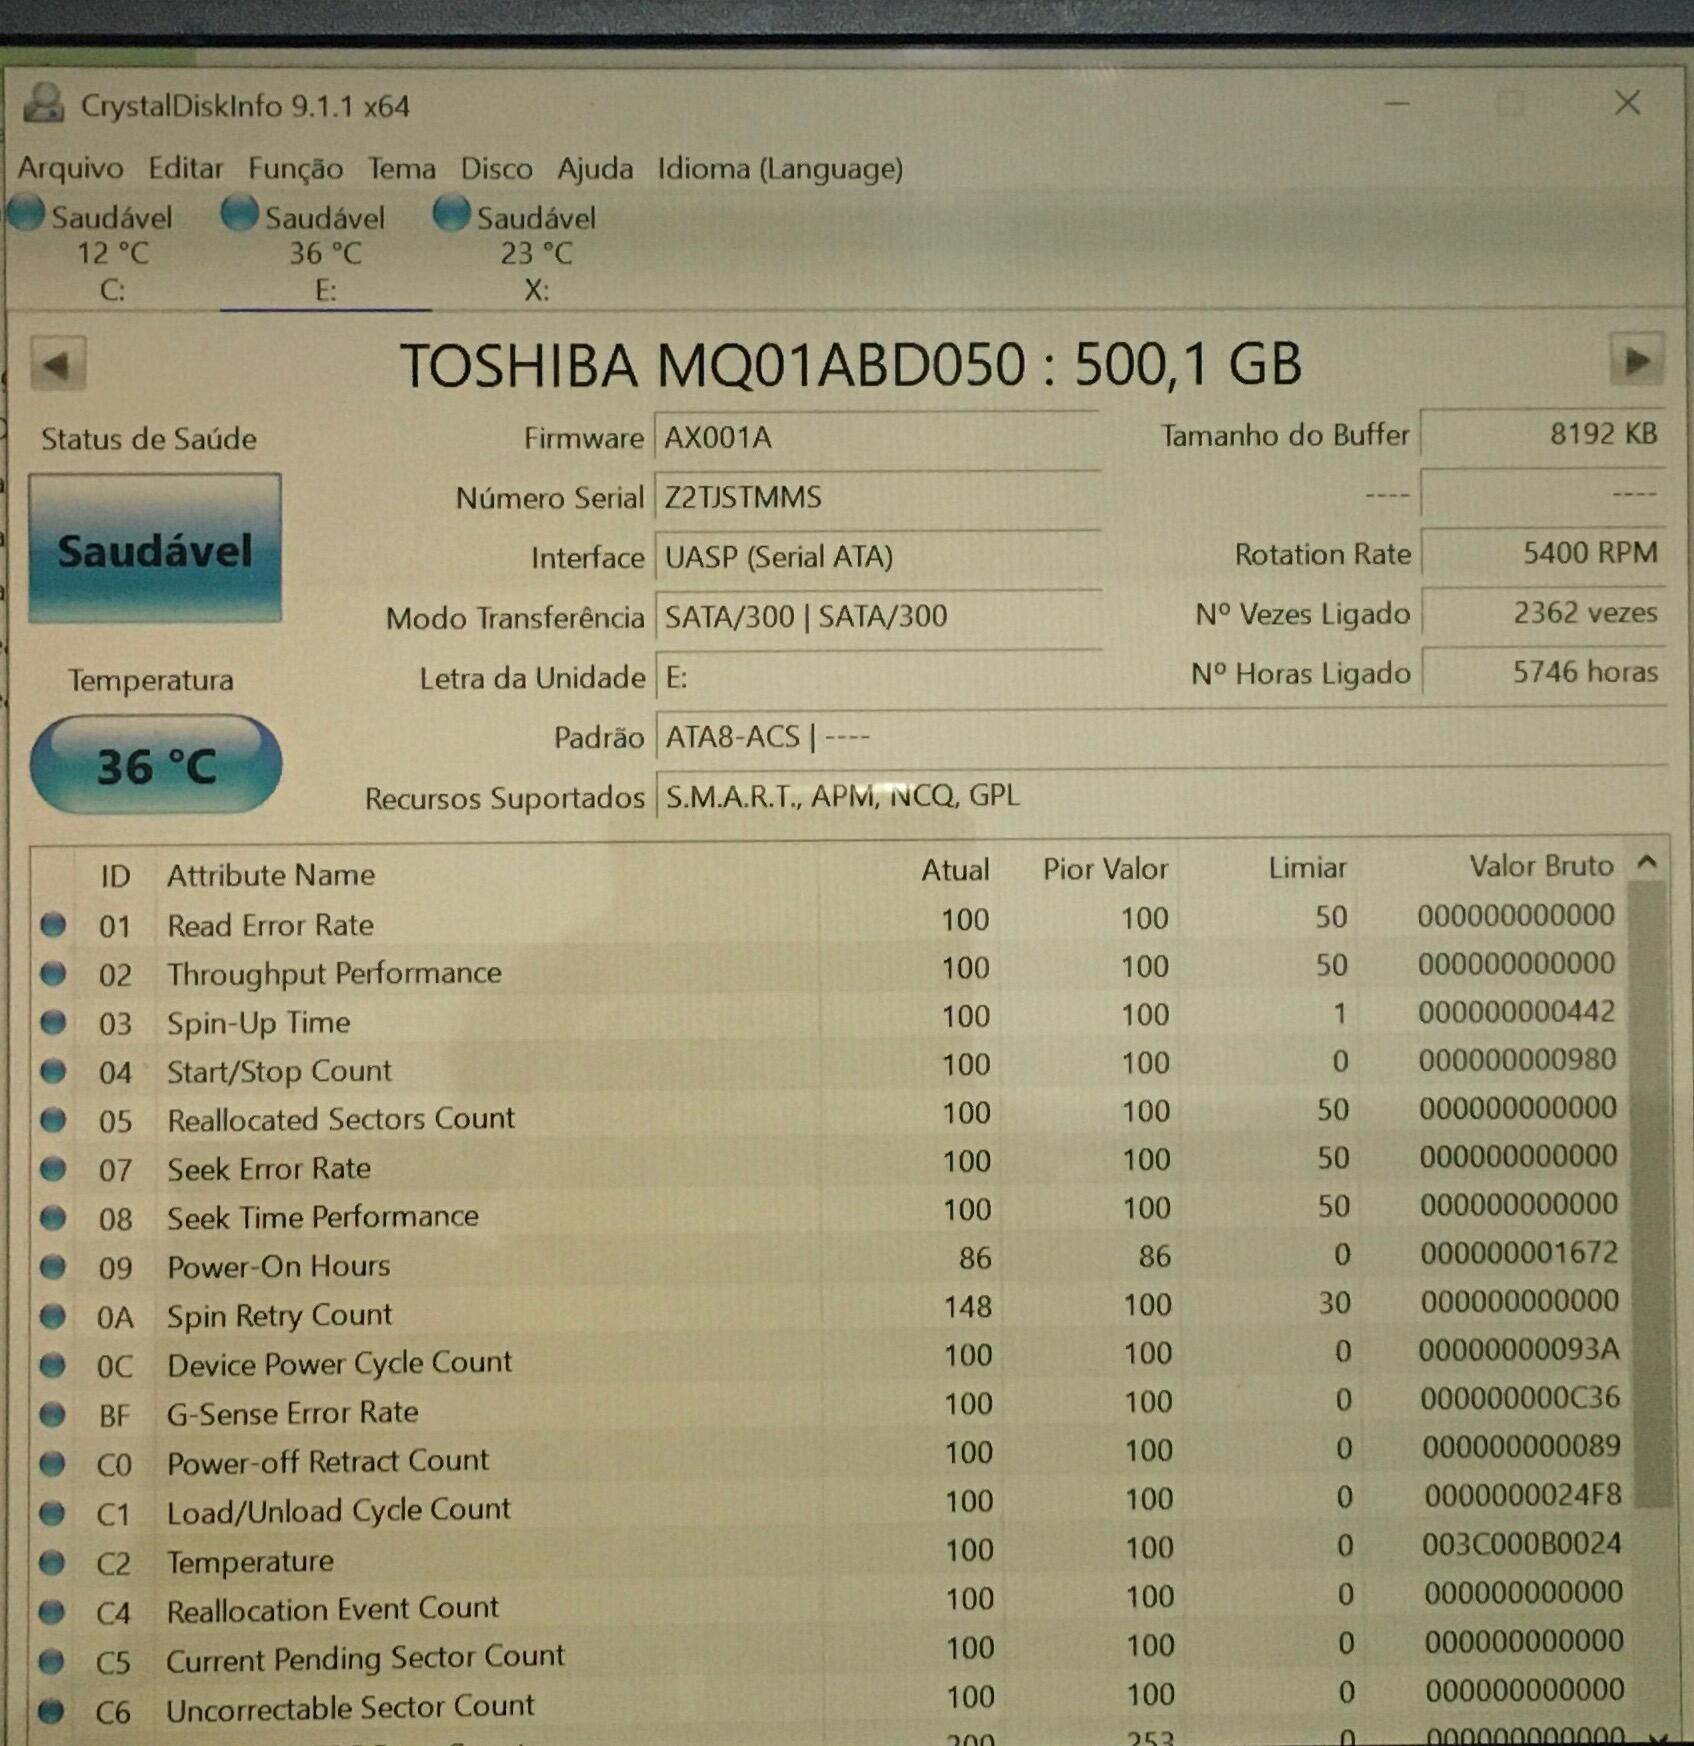Image resolution: width=1694 pixels, height=1746 pixels.
Task: Open the Ajuda menu
Action: [595, 168]
